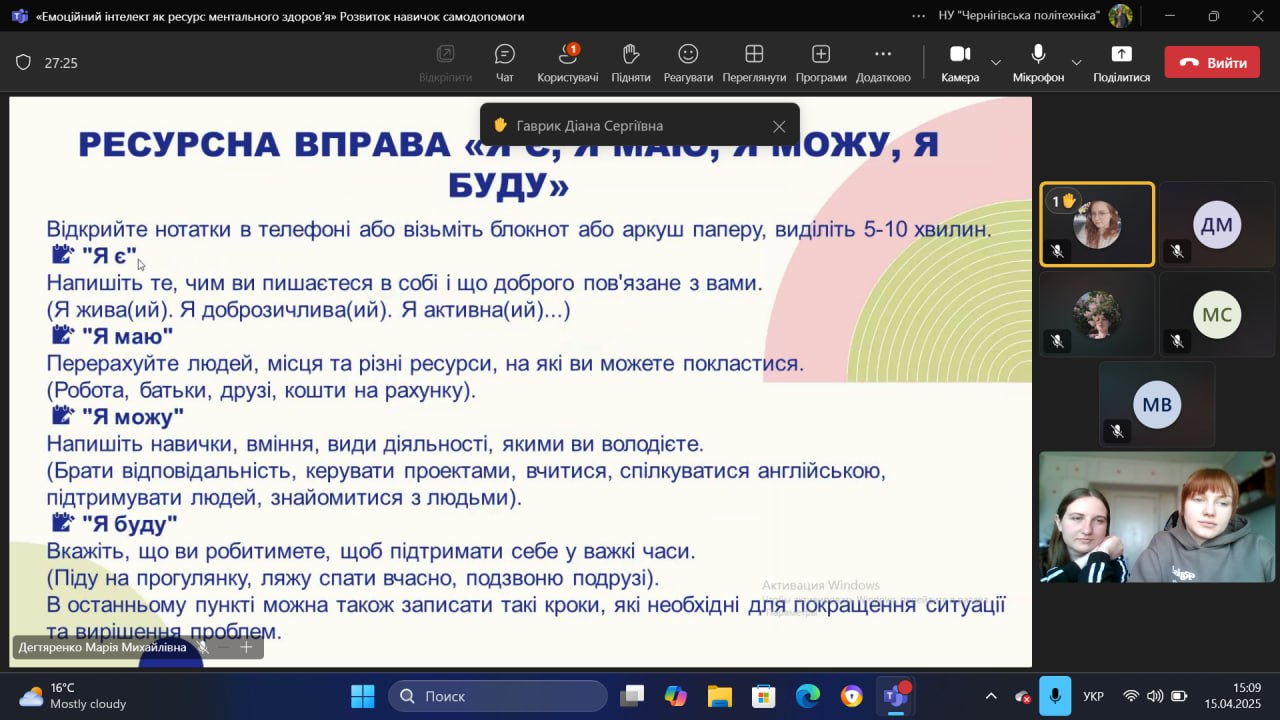Open the Chat panel
The height and width of the screenshot is (720, 1280).
coord(505,62)
